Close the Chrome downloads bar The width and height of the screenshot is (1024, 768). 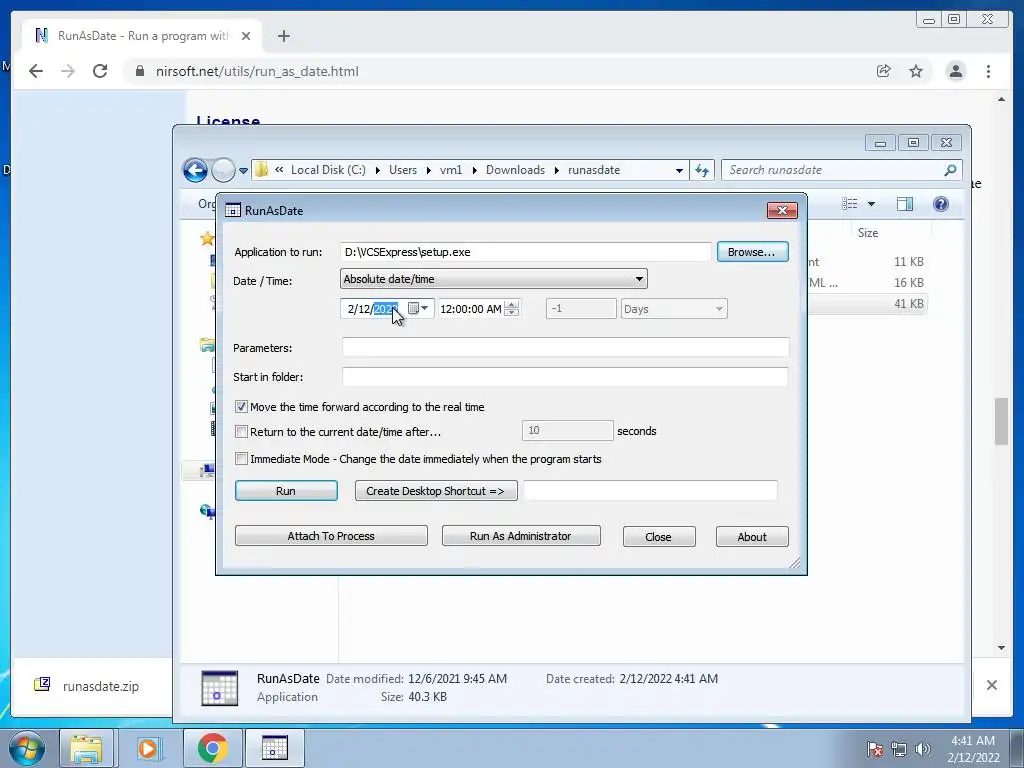(x=992, y=685)
